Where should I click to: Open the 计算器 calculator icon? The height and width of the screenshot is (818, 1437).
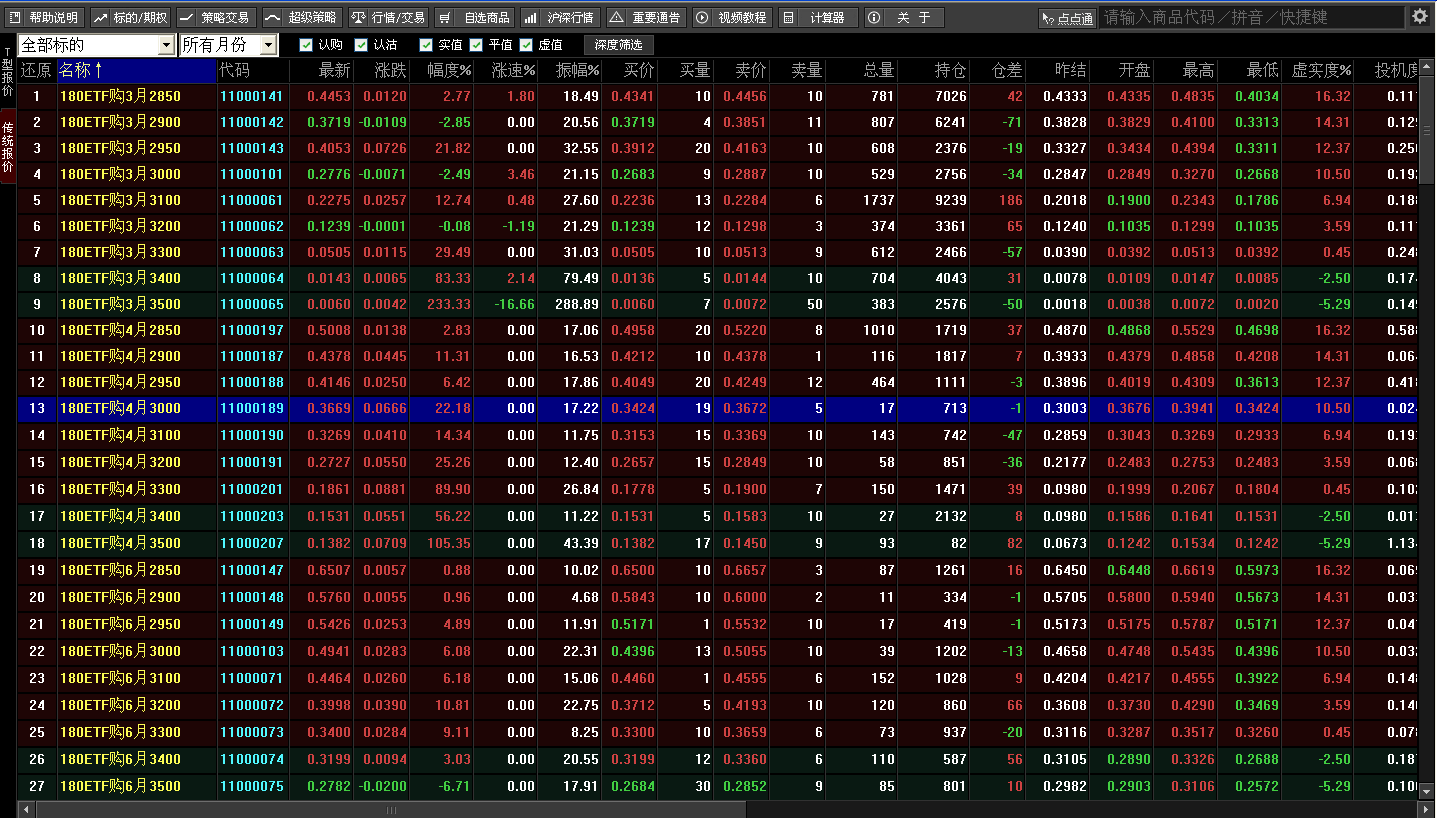(789, 18)
